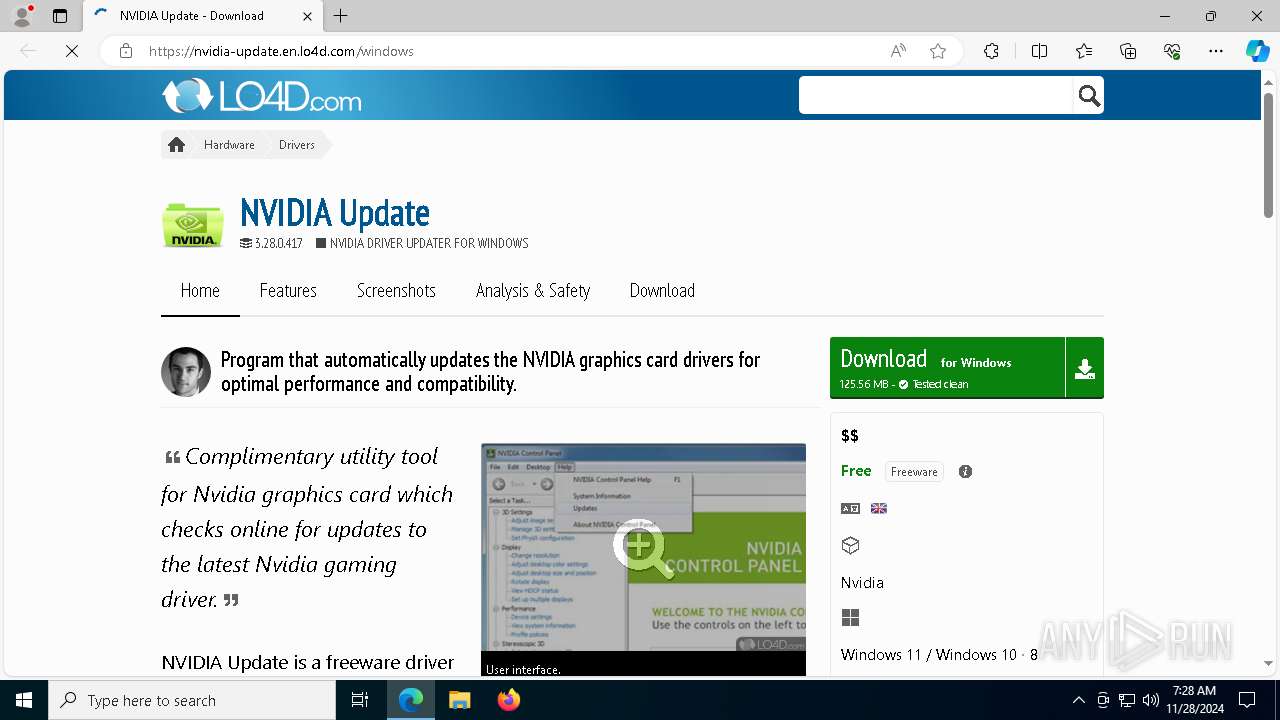Viewport: 1280px width, 720px height.
Task: Click the LO4D.com logo
Action: click(262, 96)
